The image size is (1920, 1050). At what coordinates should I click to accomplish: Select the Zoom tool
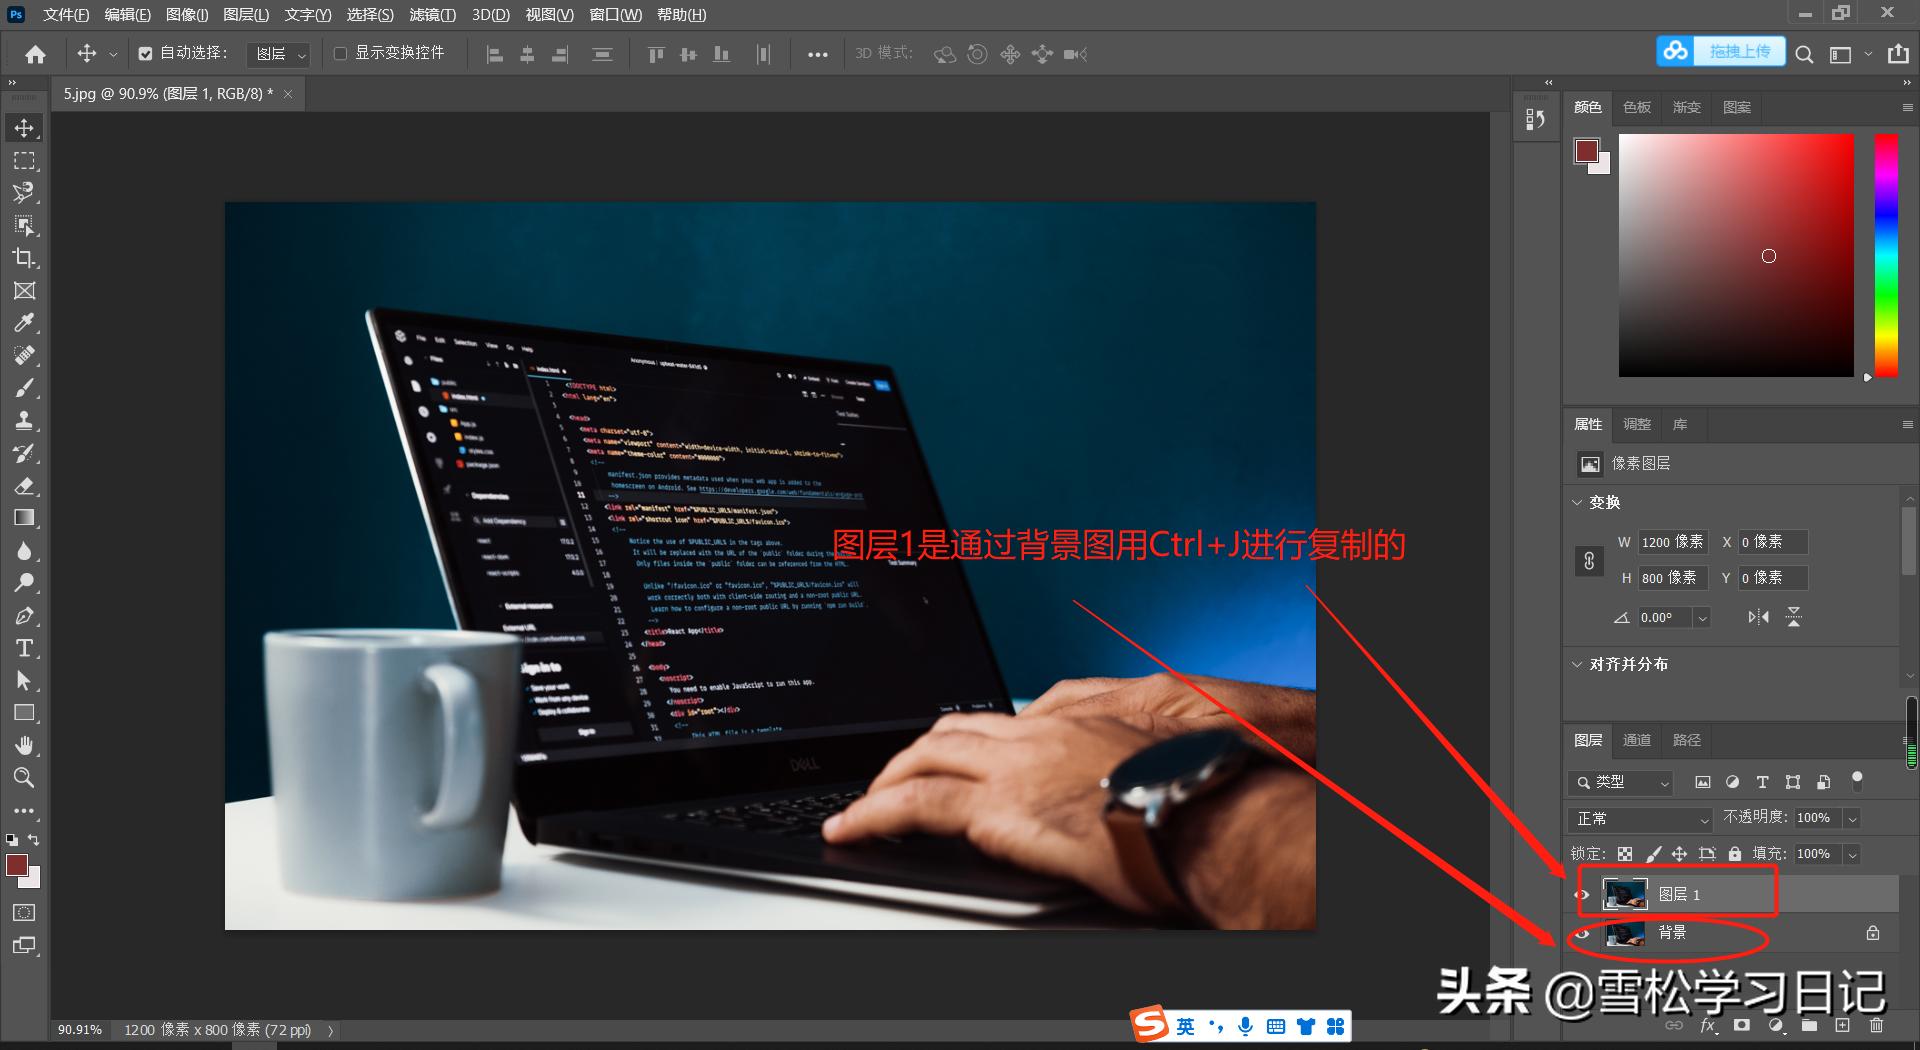tap(25, 778)
